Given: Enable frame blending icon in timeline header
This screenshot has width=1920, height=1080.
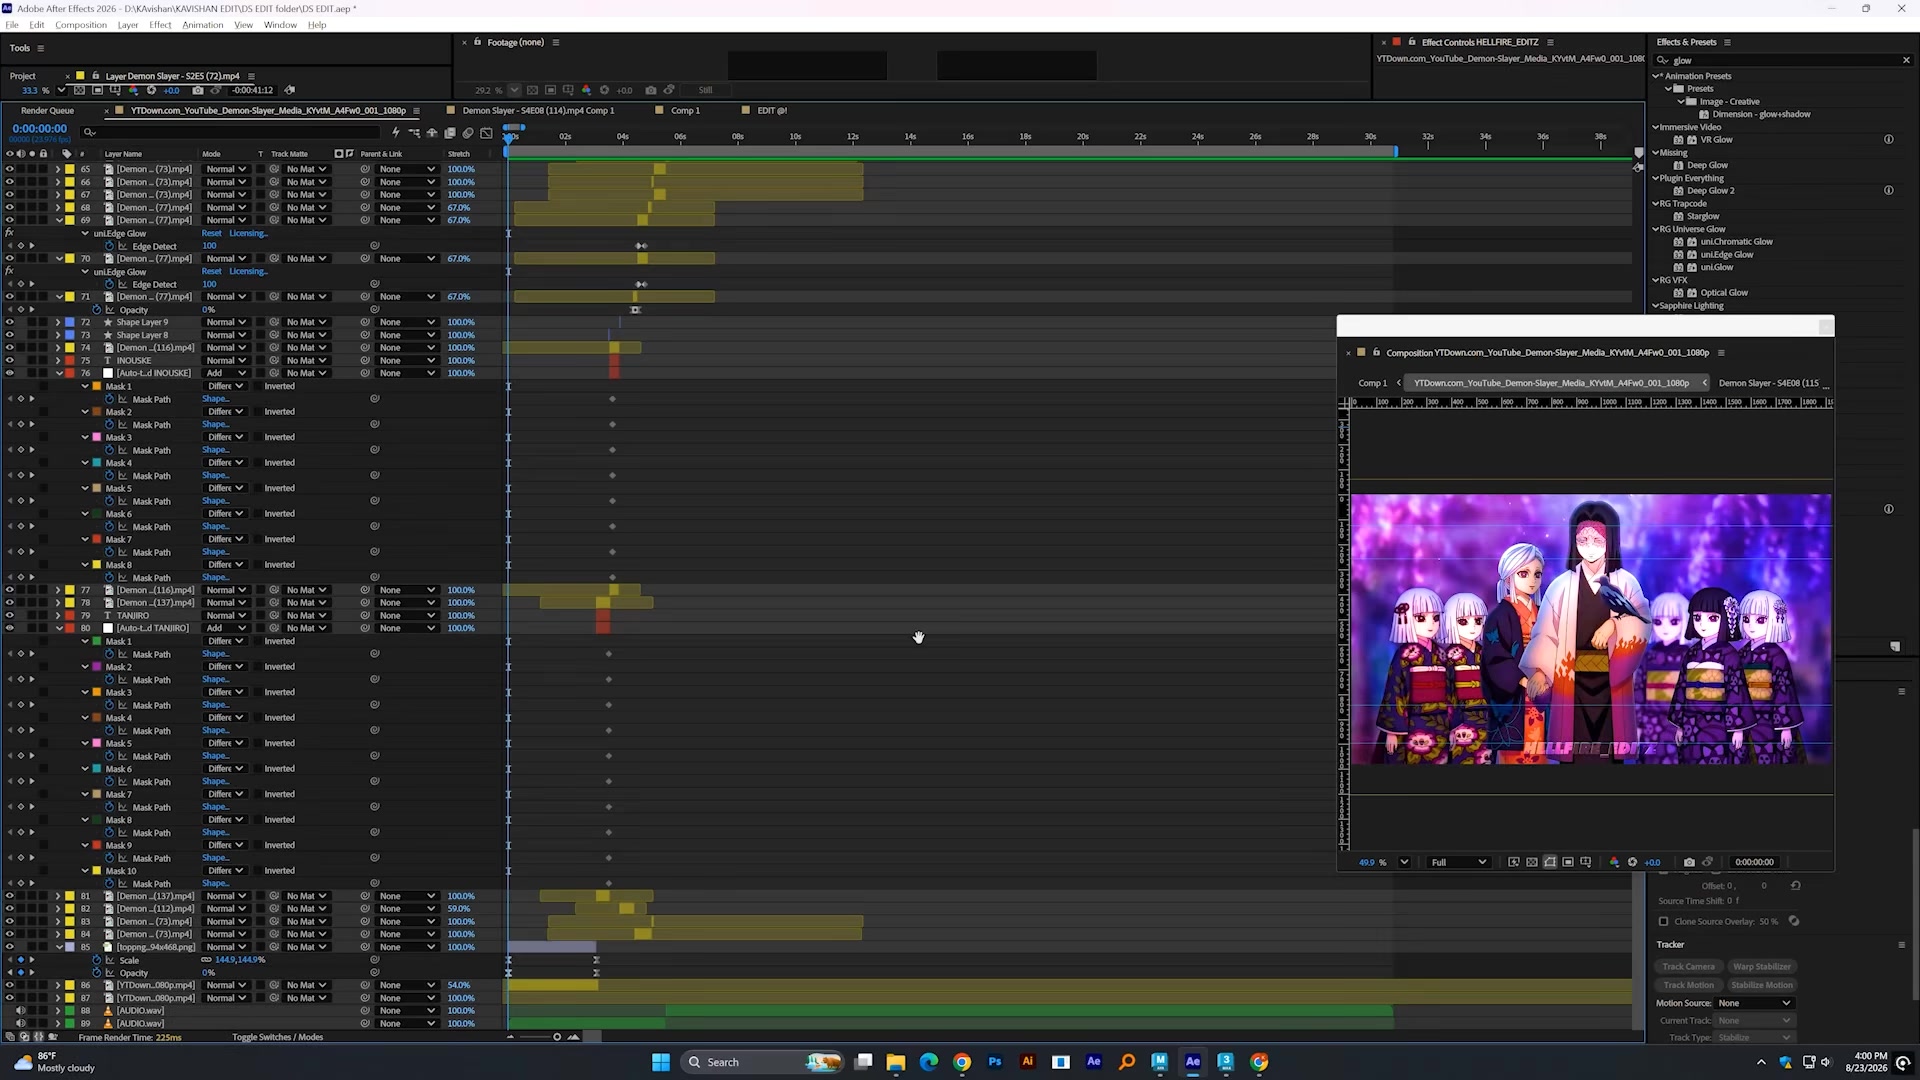Looking at the screenshot, I should (x=450, y=132).
